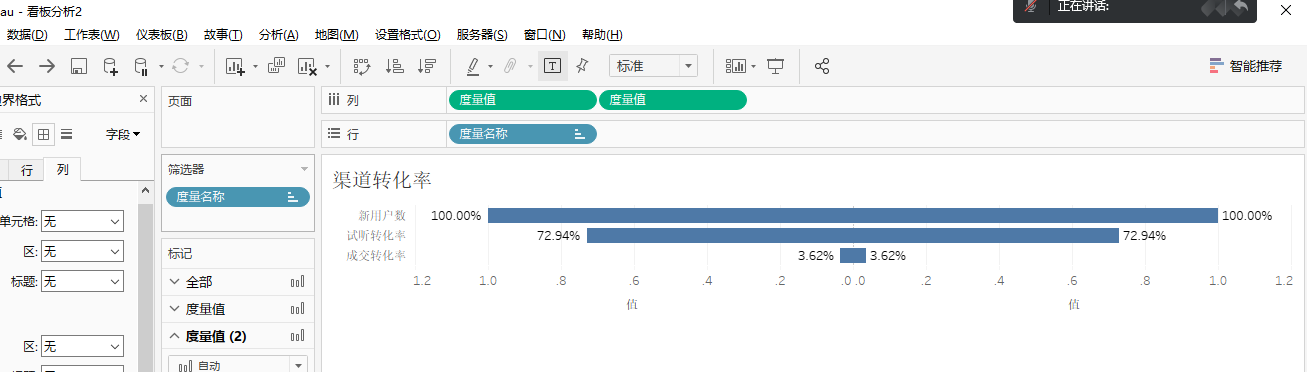Save the workbook with the disk icon

tap(79, 66)
